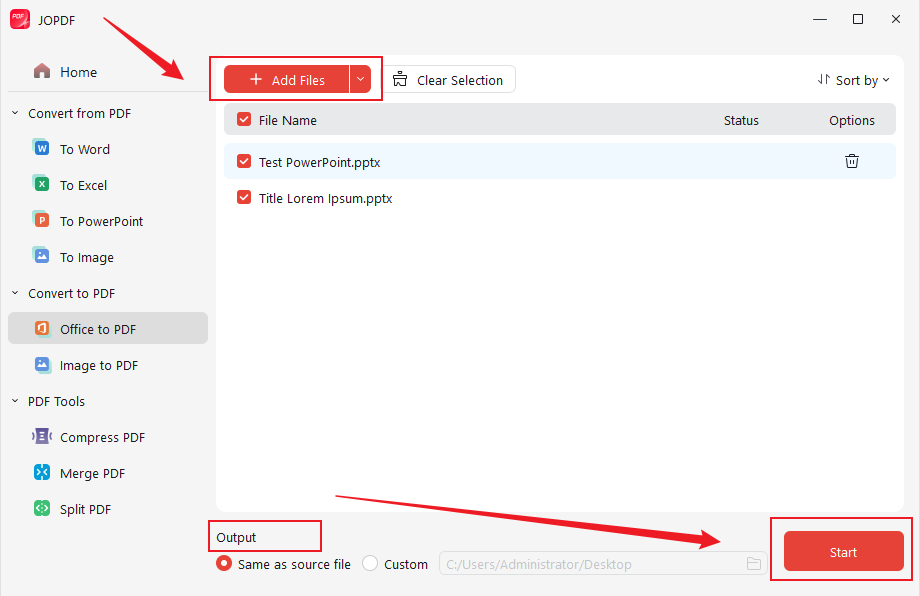920x596 pixels.
Task: Select the To Word conversion icon
Action: point(40,148)
